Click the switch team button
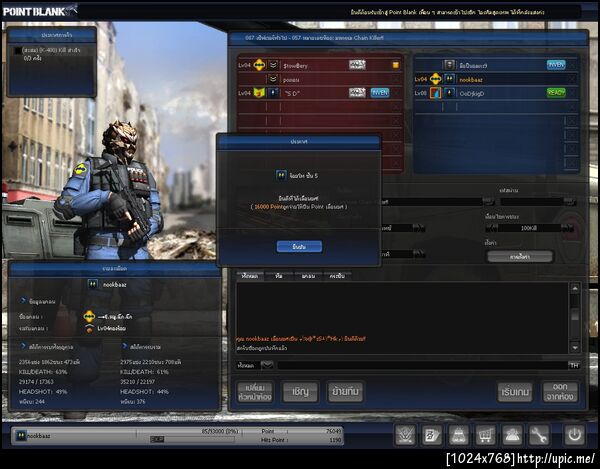This screenshot has width=600, height=469. [x=346, y=392]
